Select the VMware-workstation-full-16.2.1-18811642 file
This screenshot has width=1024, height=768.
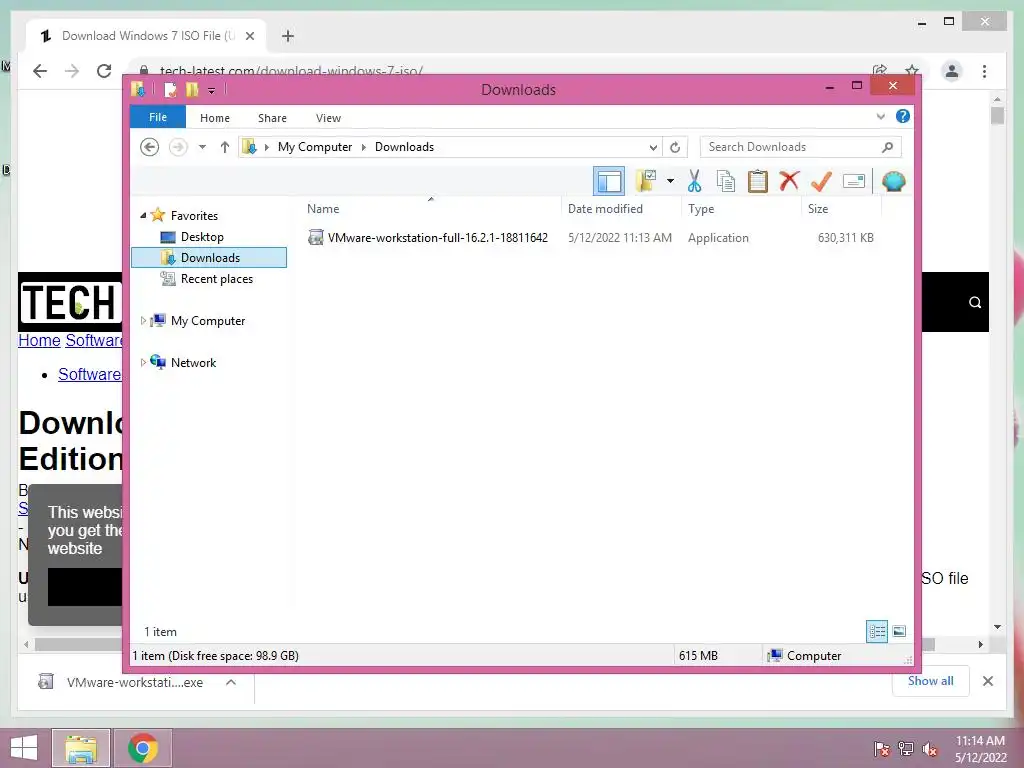(x=438, y=238)
